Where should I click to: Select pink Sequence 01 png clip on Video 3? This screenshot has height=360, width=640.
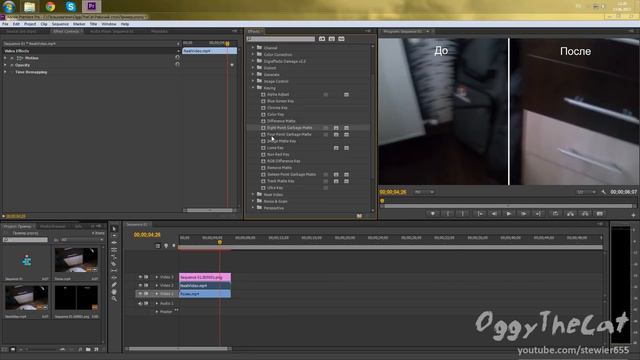coord(205,277)
